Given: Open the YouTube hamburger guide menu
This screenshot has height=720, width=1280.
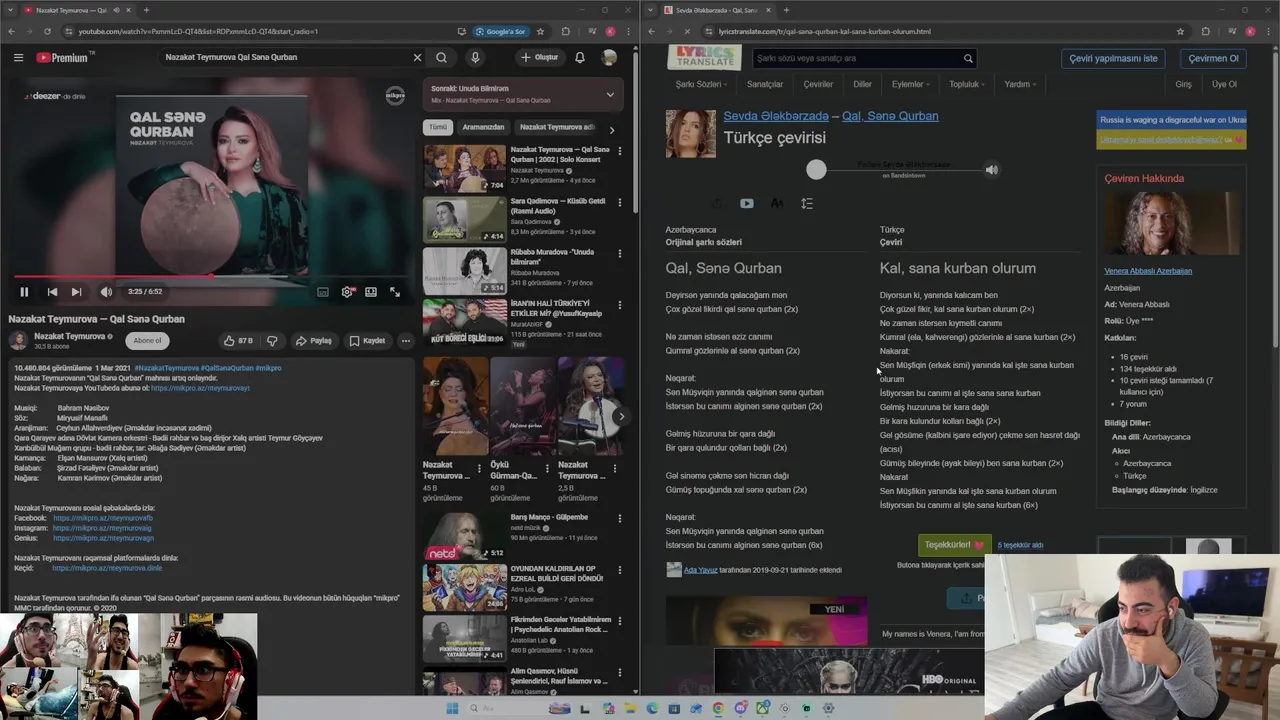Looking at the screenshot, I should pyautogui.click(x=18, y=58).
